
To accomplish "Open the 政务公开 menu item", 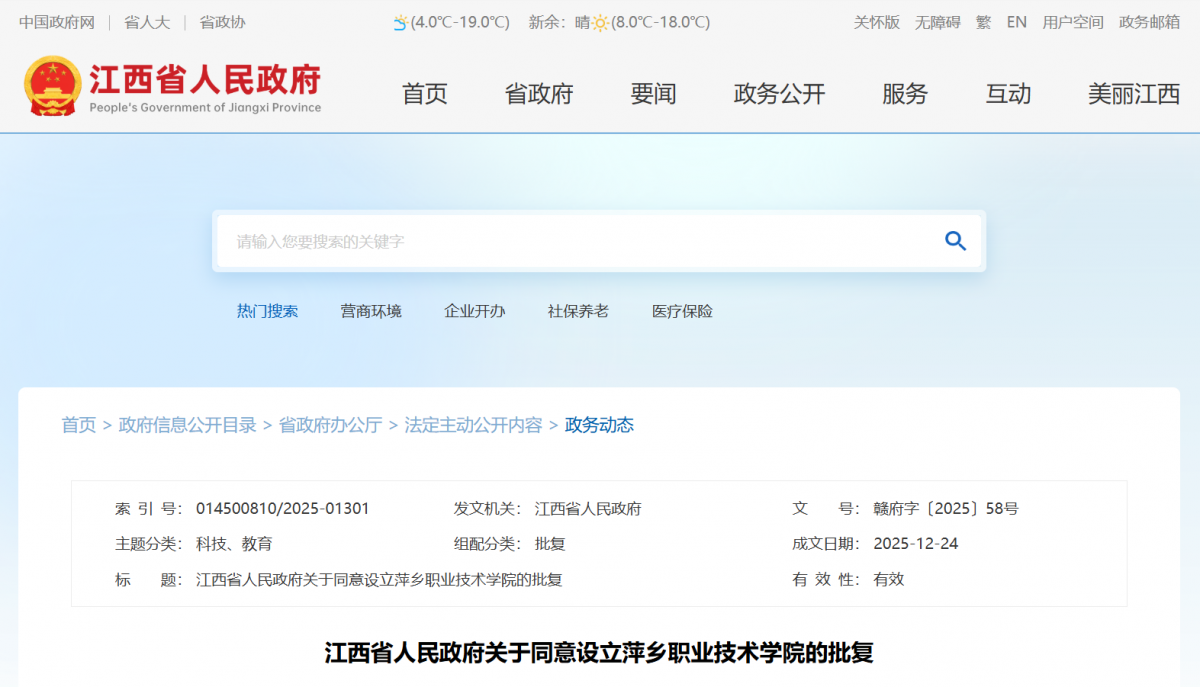I will (x=780, y=94).
